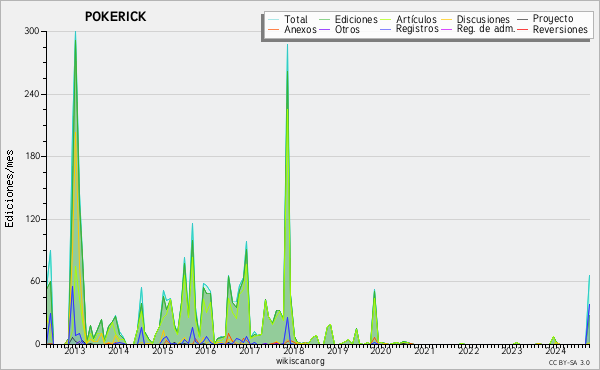Select the Total legend entry
The width and height of the screenshot is (600, 370).
click(x=288, y=19)
